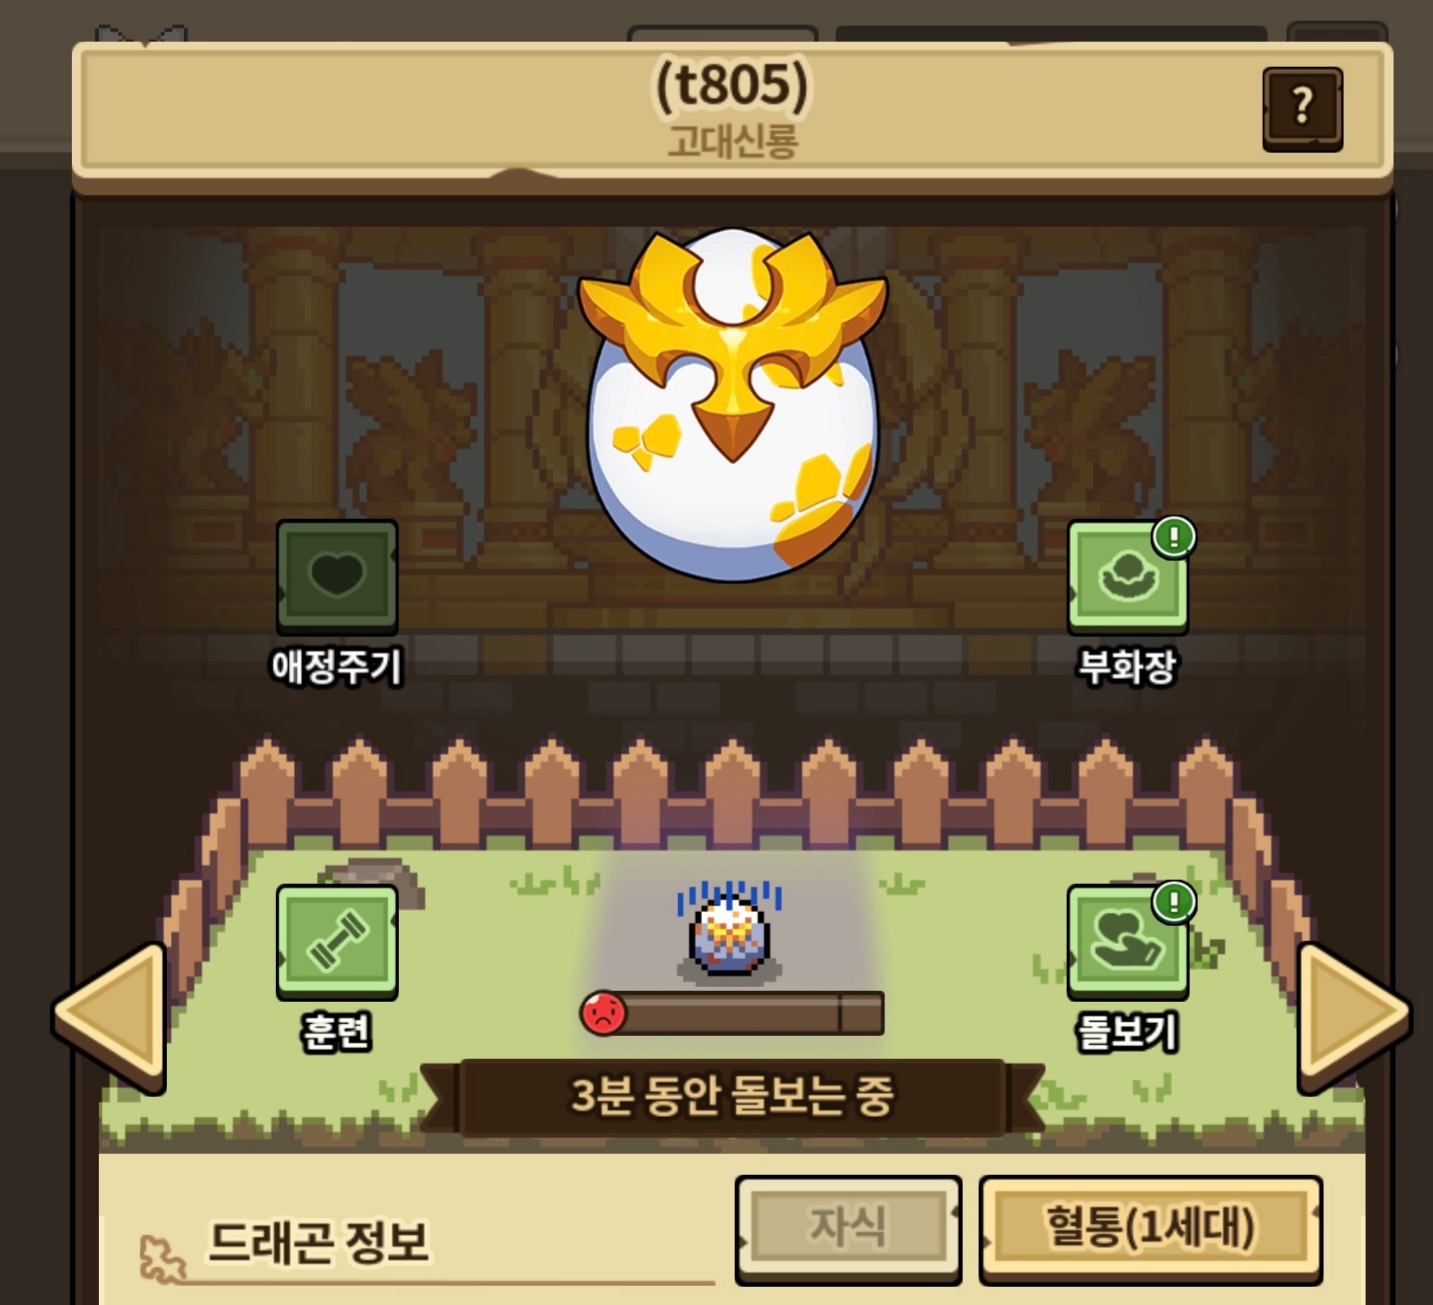Click the alert badge on 부화장
Viewport: 1433px width, 1305px height.
(x=1174, y=536)
